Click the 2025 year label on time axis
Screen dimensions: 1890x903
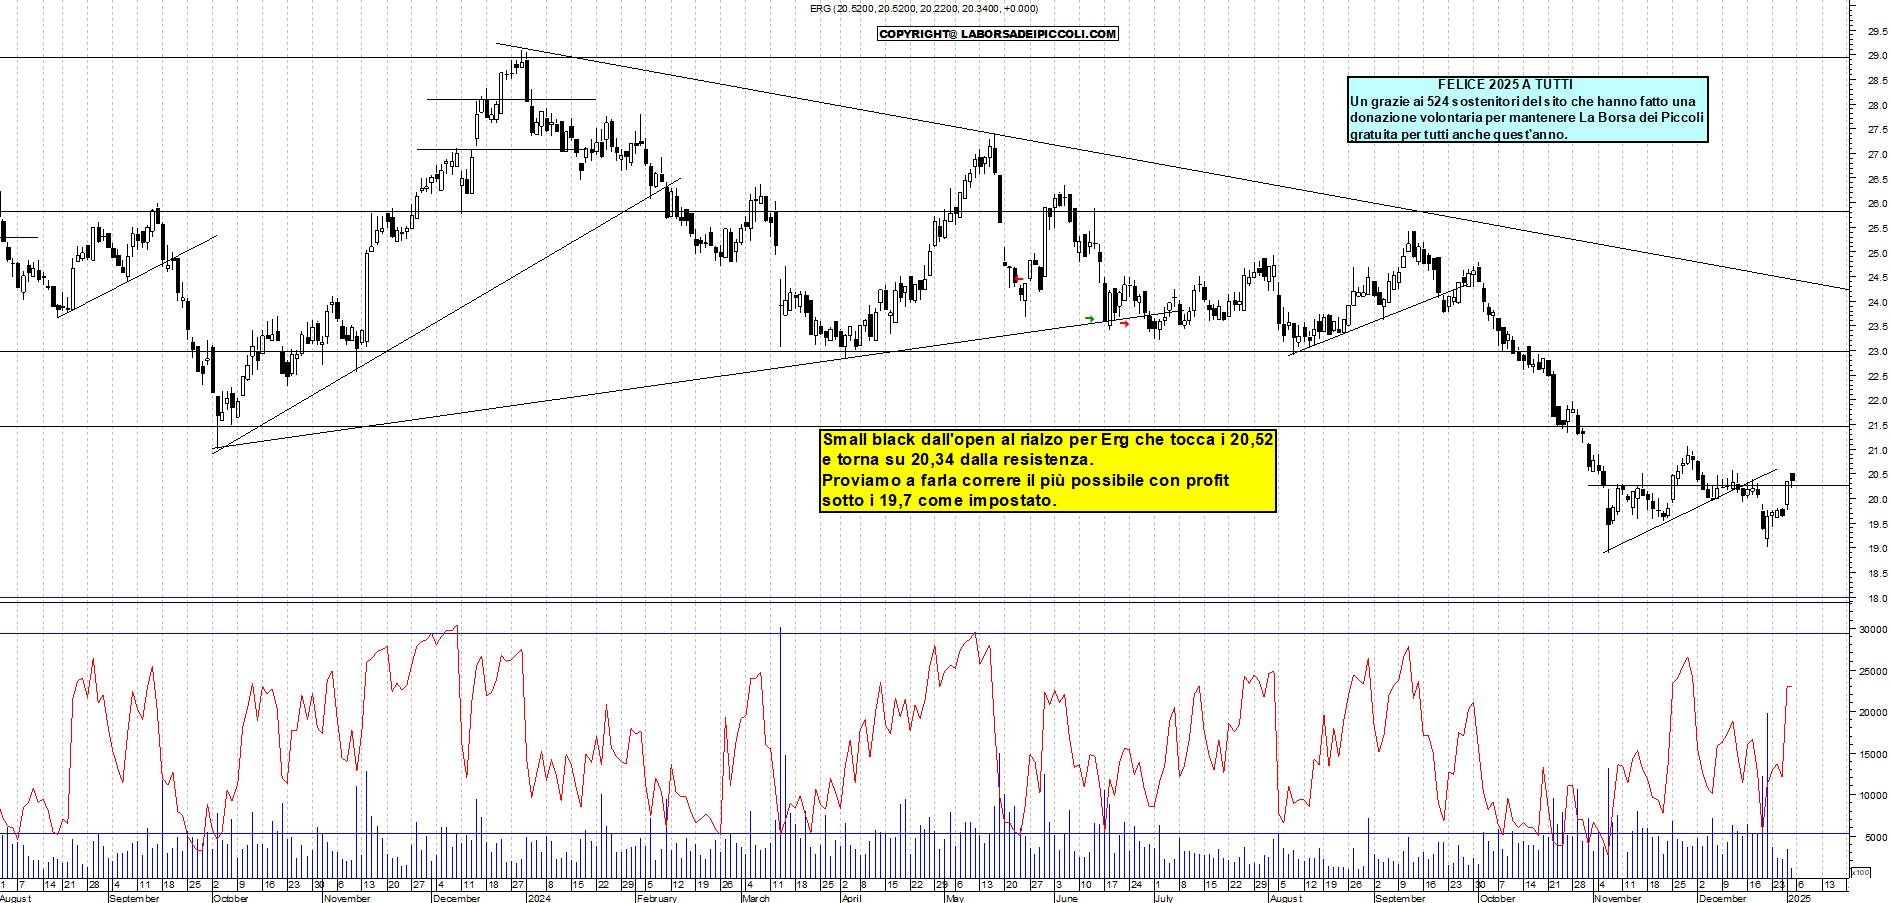(1799, 898)
